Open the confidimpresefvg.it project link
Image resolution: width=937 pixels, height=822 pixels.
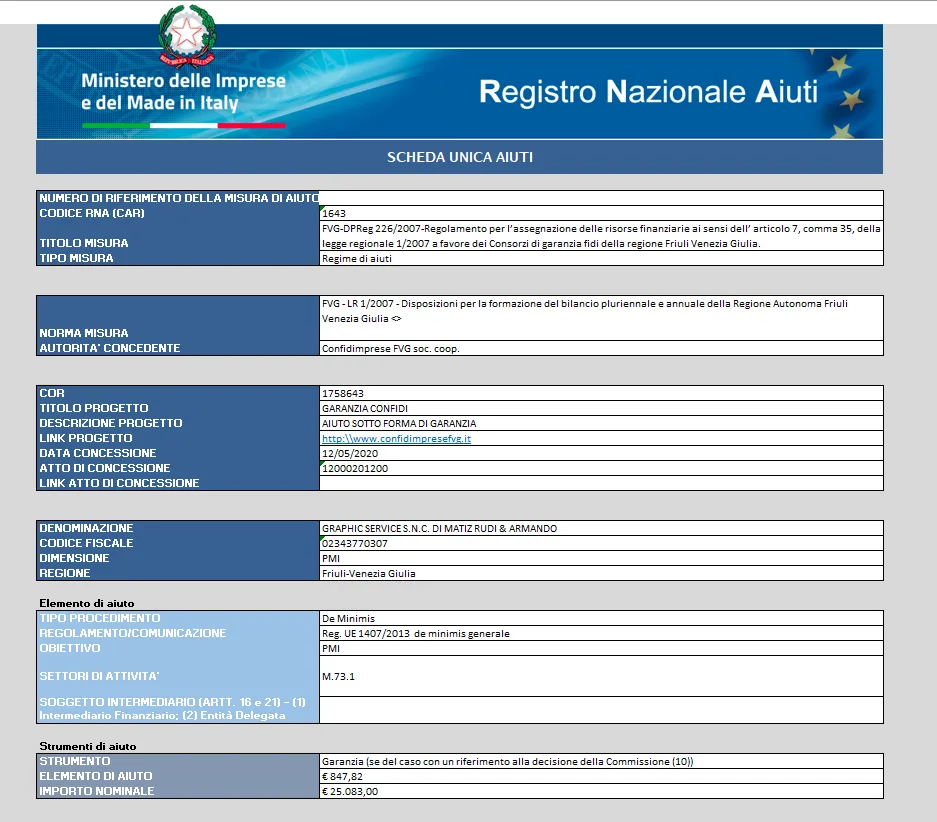pyautogui.click(x=396, y=438)
